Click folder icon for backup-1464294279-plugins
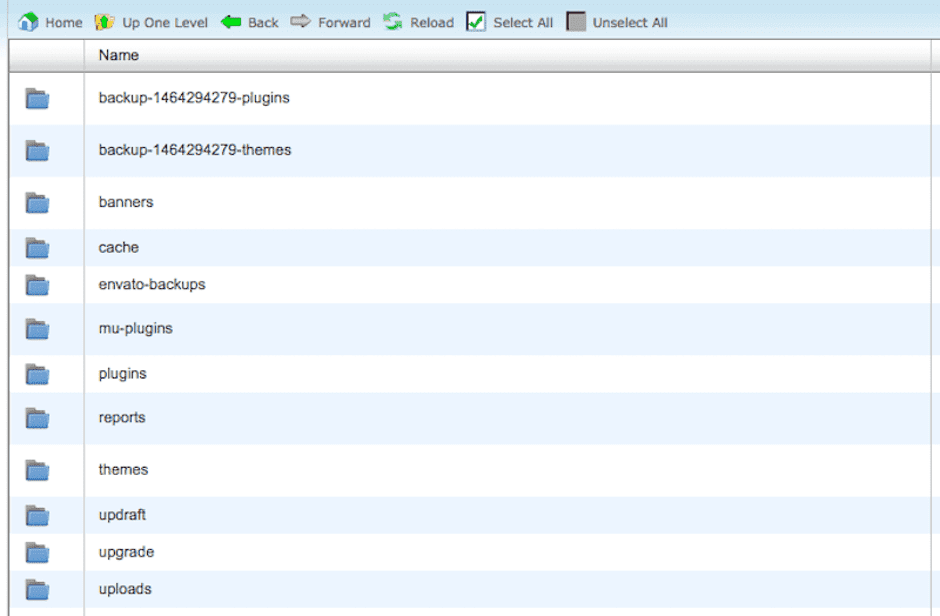 tap(37, 98)
